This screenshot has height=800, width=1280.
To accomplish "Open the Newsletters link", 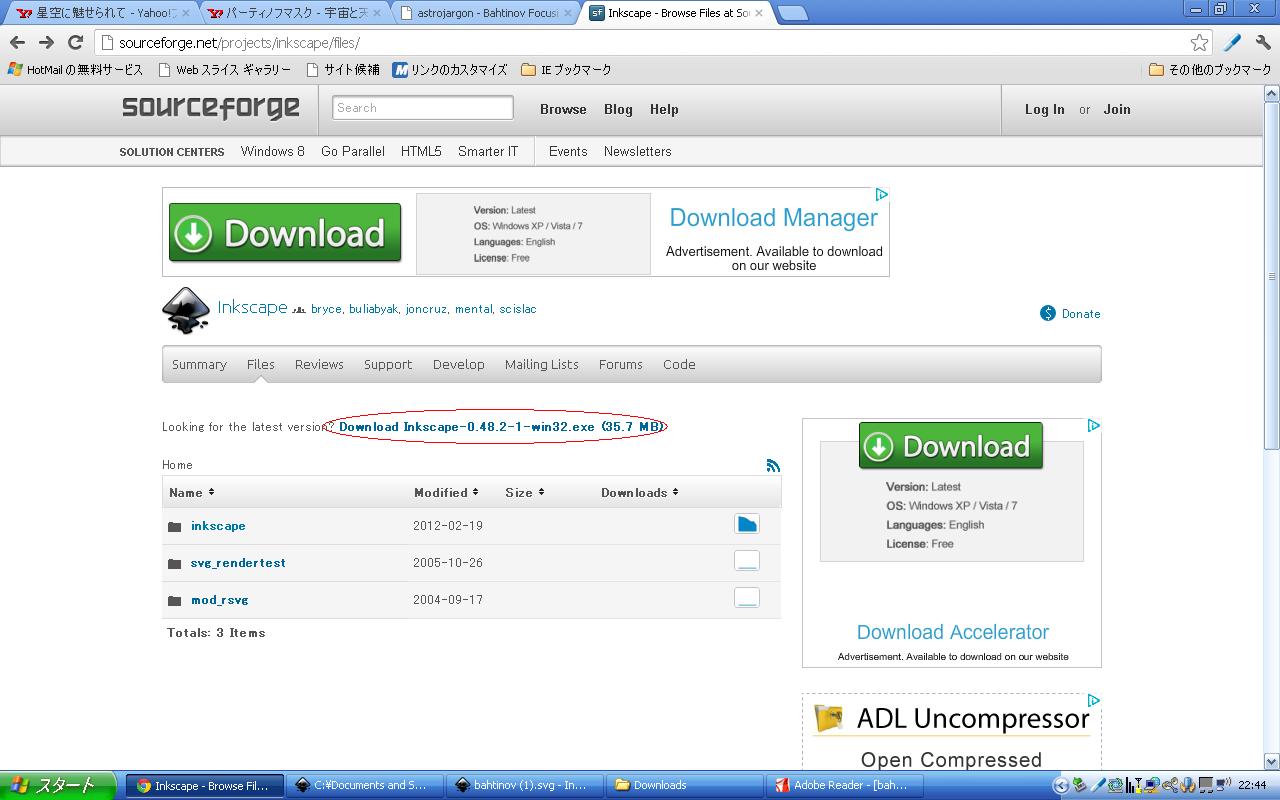I will point(638,151).
